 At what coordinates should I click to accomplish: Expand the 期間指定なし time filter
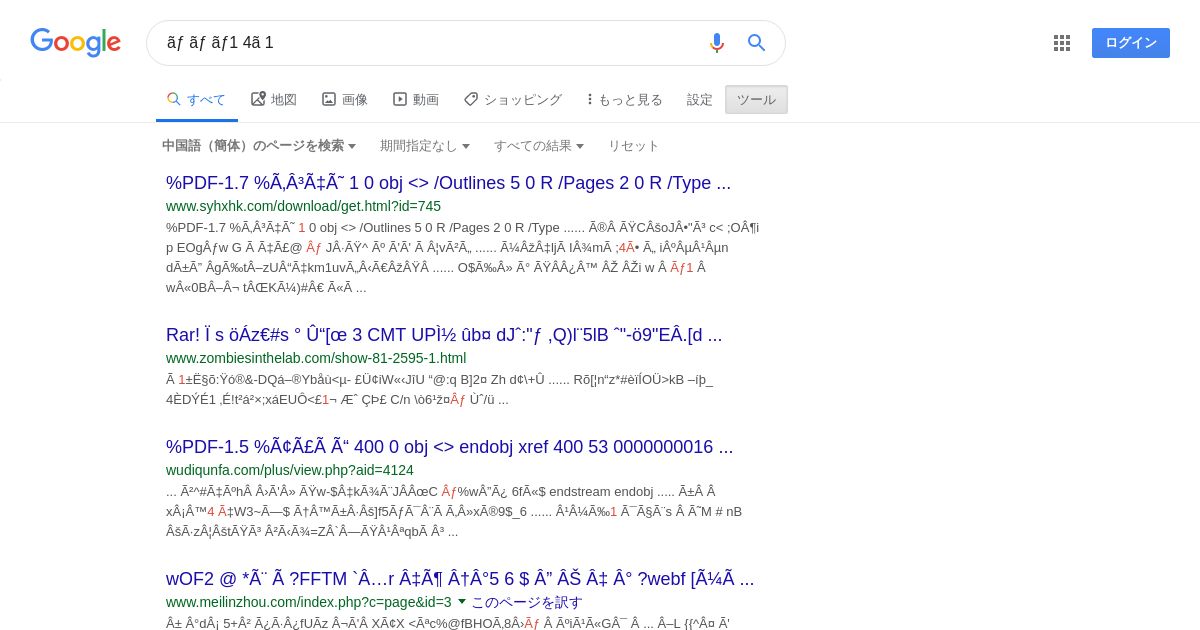[425, 145]
